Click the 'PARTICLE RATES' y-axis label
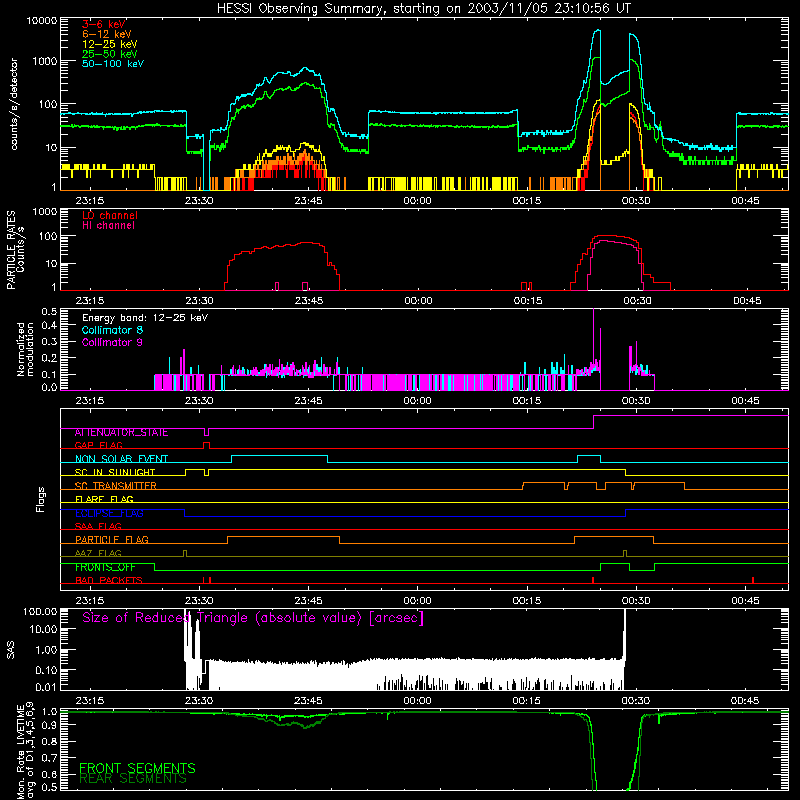 [11, 250]
